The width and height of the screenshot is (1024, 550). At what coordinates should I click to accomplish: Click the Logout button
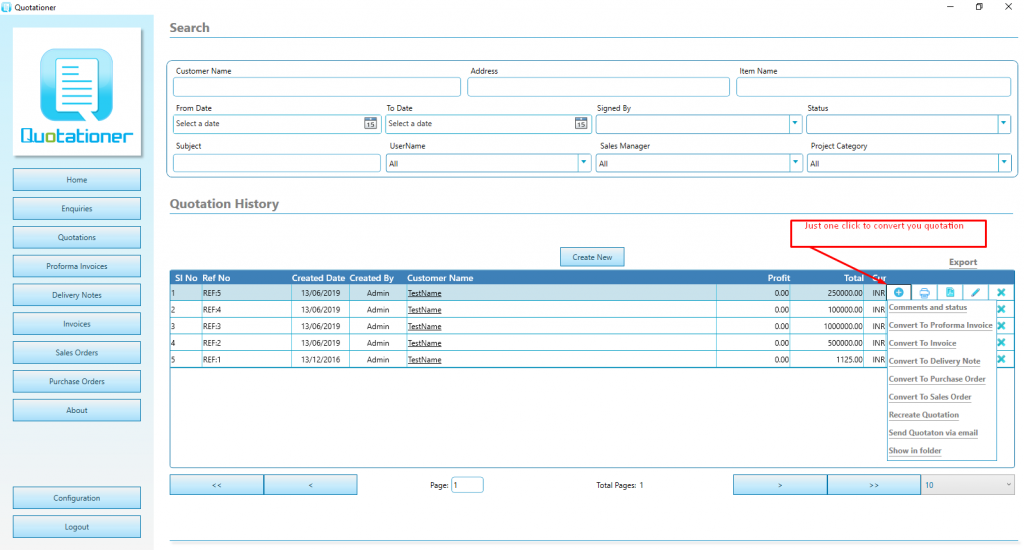pos(76,526)
